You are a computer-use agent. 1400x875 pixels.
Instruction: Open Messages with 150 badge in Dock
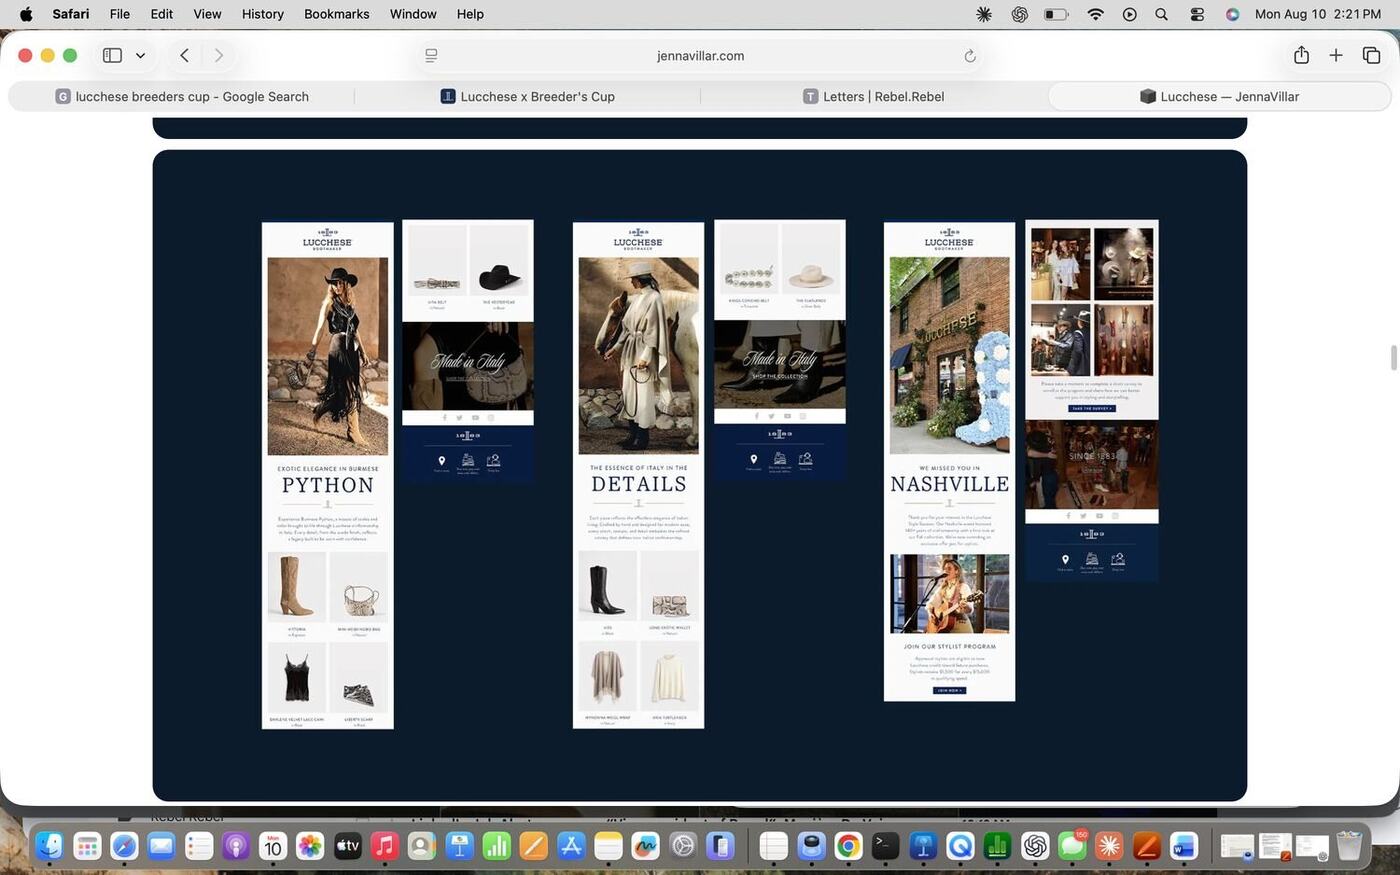tap(1072, 847)
